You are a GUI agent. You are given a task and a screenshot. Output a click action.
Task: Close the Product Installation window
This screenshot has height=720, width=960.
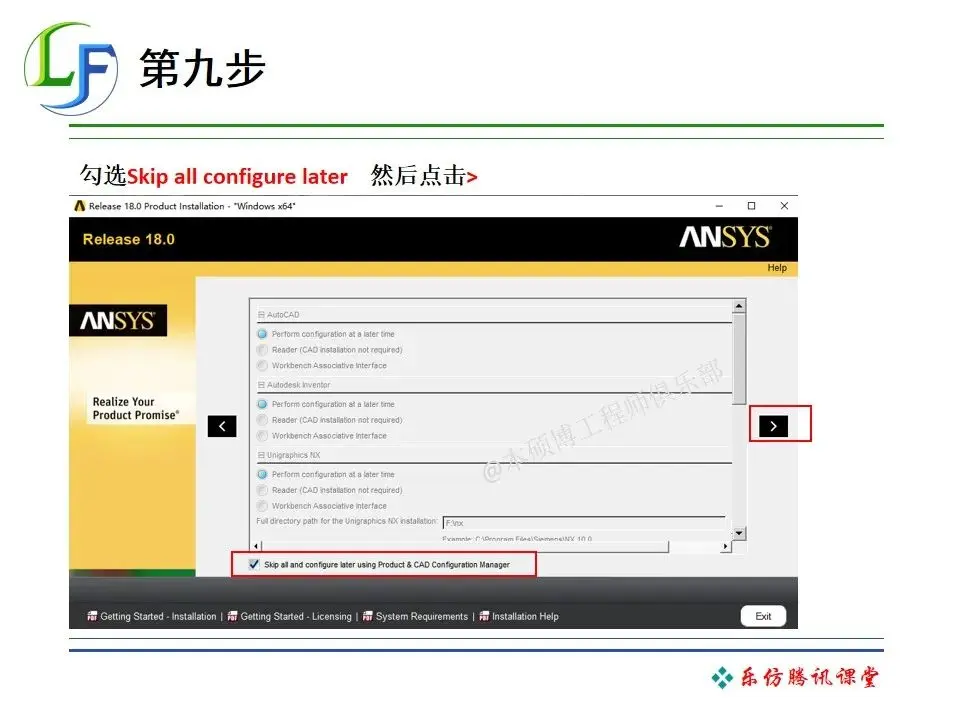point(784,206)
